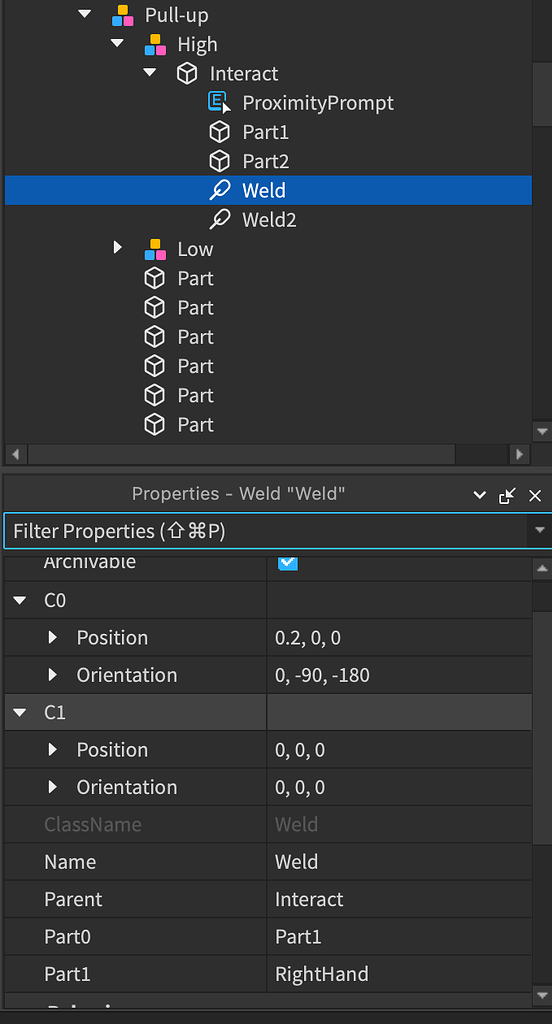Click the Explorer horizontal scrollbar right arrow

(x=519, y=454)
